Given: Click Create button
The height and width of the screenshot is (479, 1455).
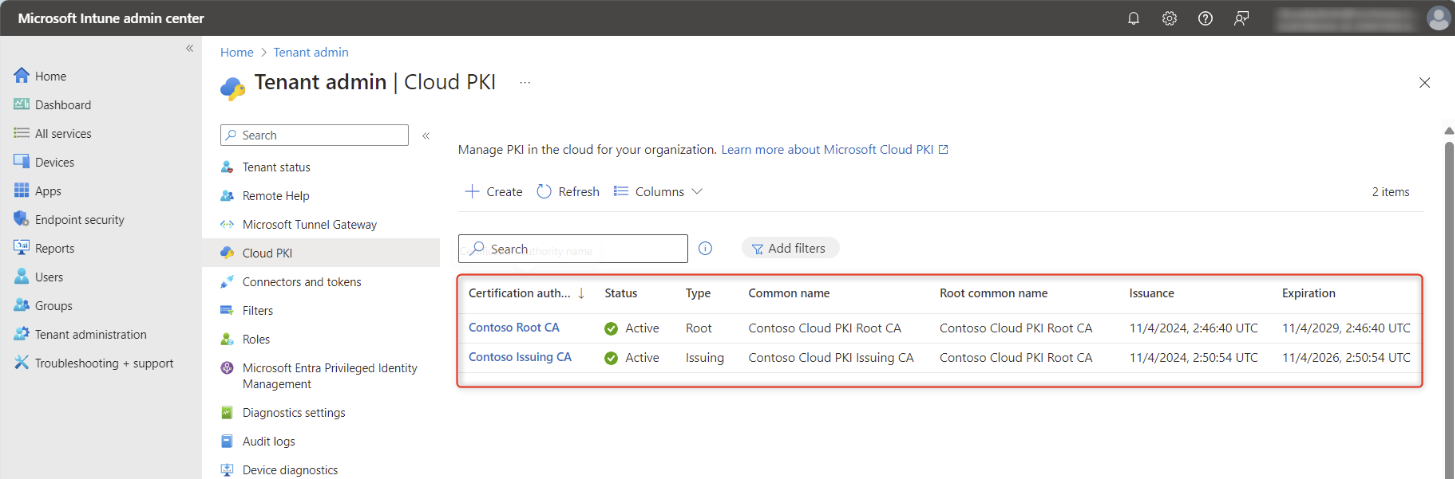Looking at the screenshot, I should (494, 192).
